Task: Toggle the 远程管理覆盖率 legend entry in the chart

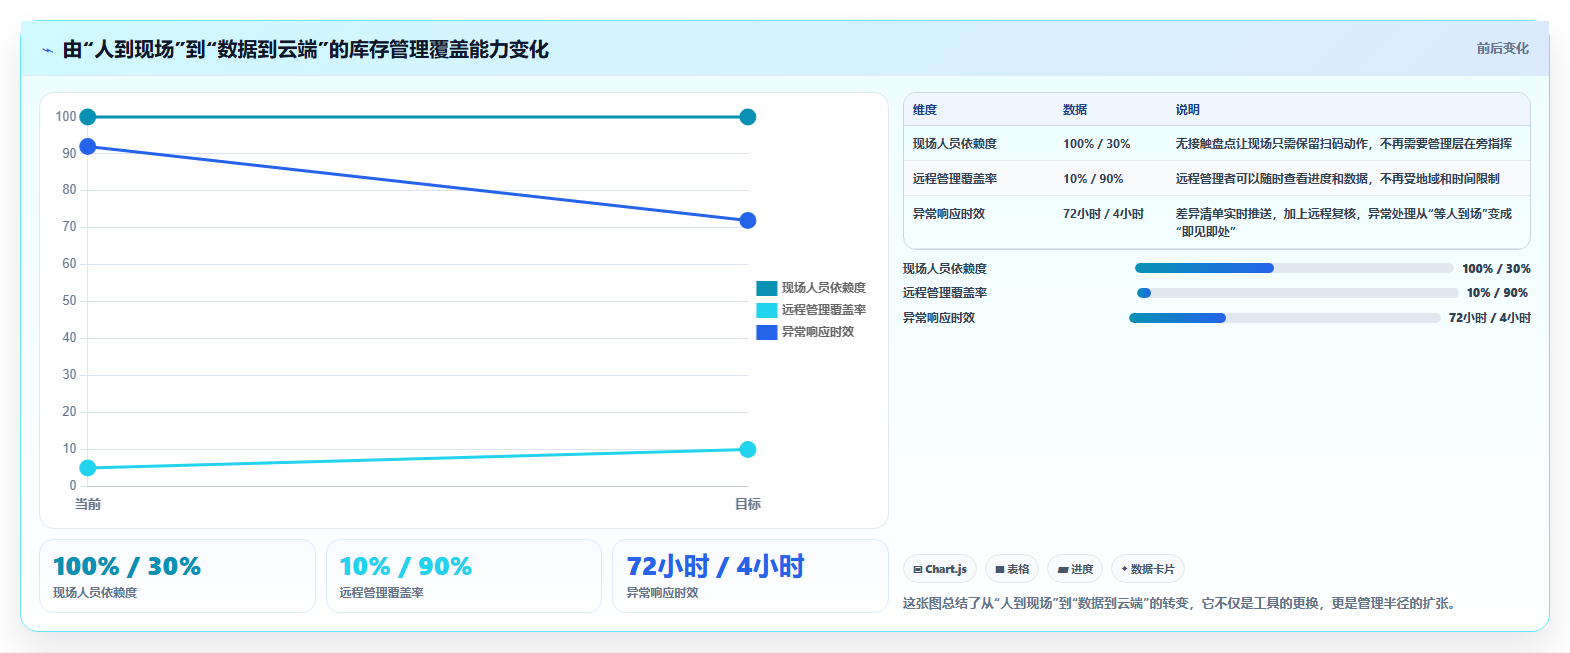Action: (x=811, y=310)
